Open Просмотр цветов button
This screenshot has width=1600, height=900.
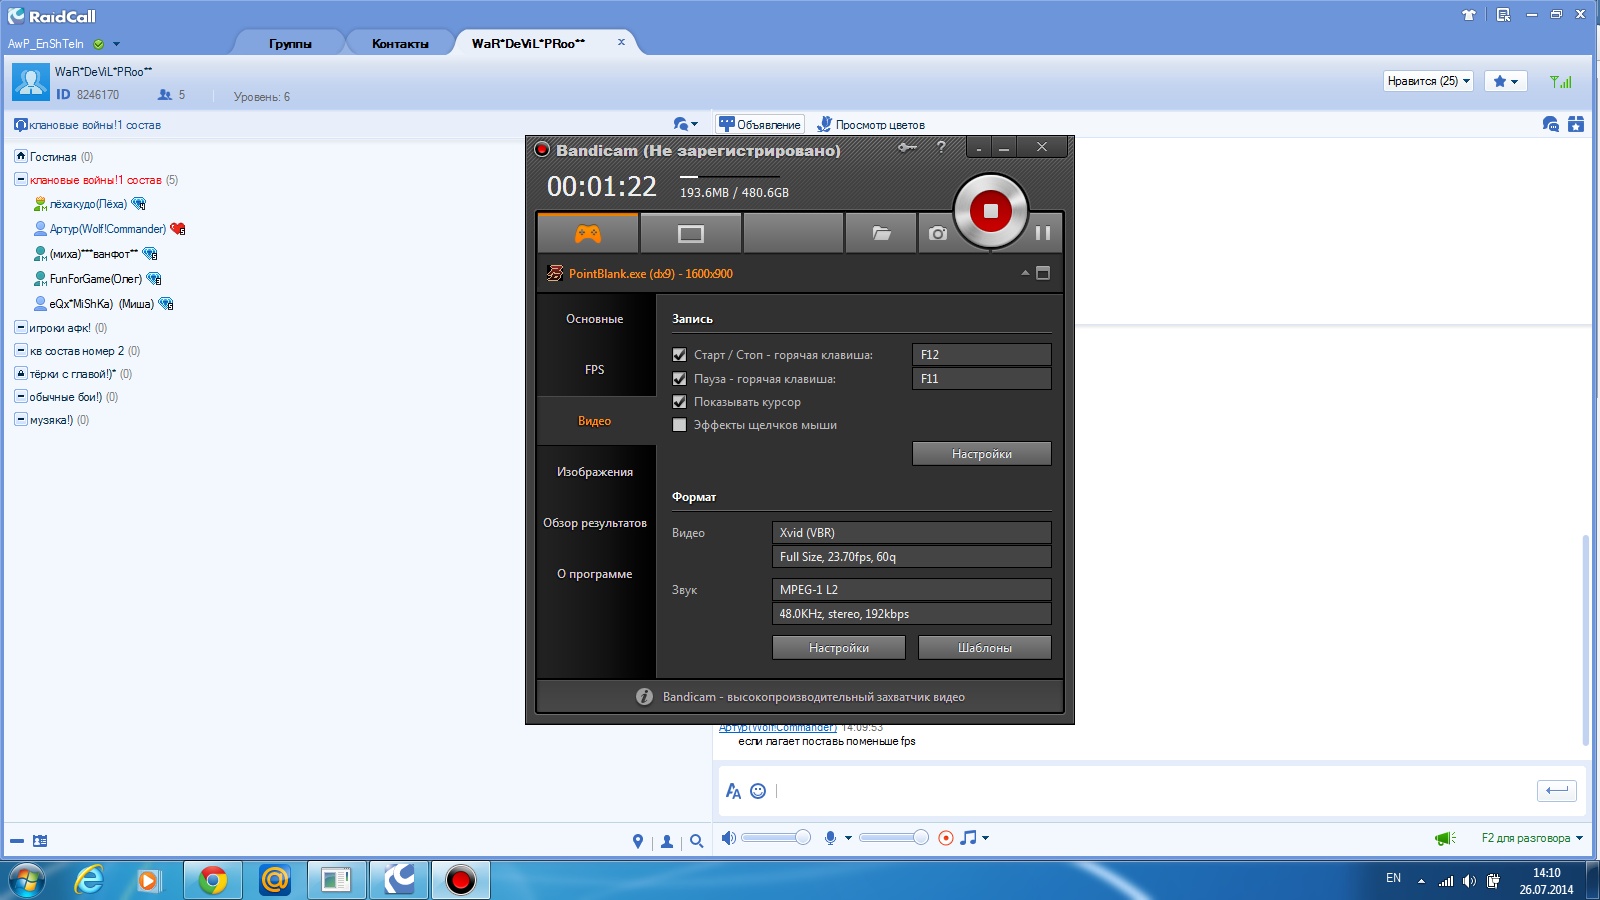point(871,124)
